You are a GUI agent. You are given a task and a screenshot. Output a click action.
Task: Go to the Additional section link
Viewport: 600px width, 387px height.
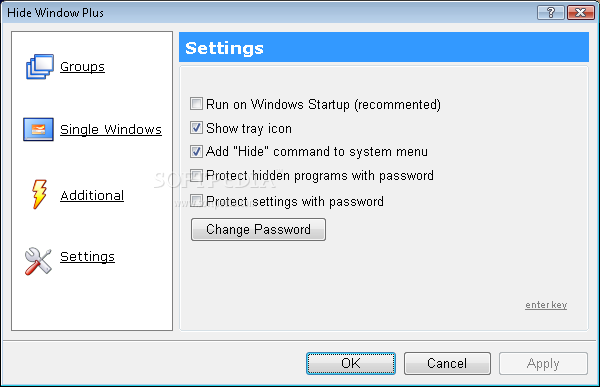[92, 195]
